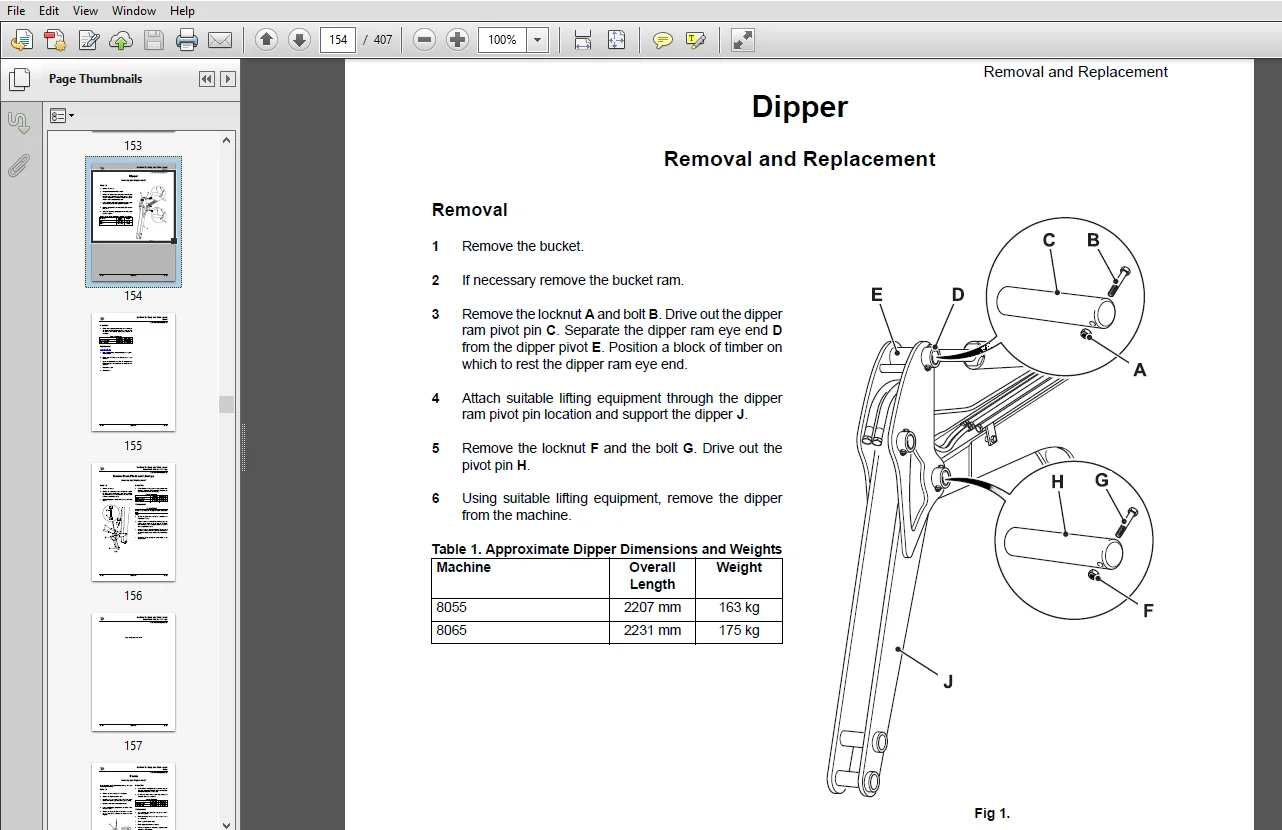Click the table cell "2207 mm"
Image resolution: width=1282 pixels, height=830 pixels.
pyautogui.click(x=652, y=607)
